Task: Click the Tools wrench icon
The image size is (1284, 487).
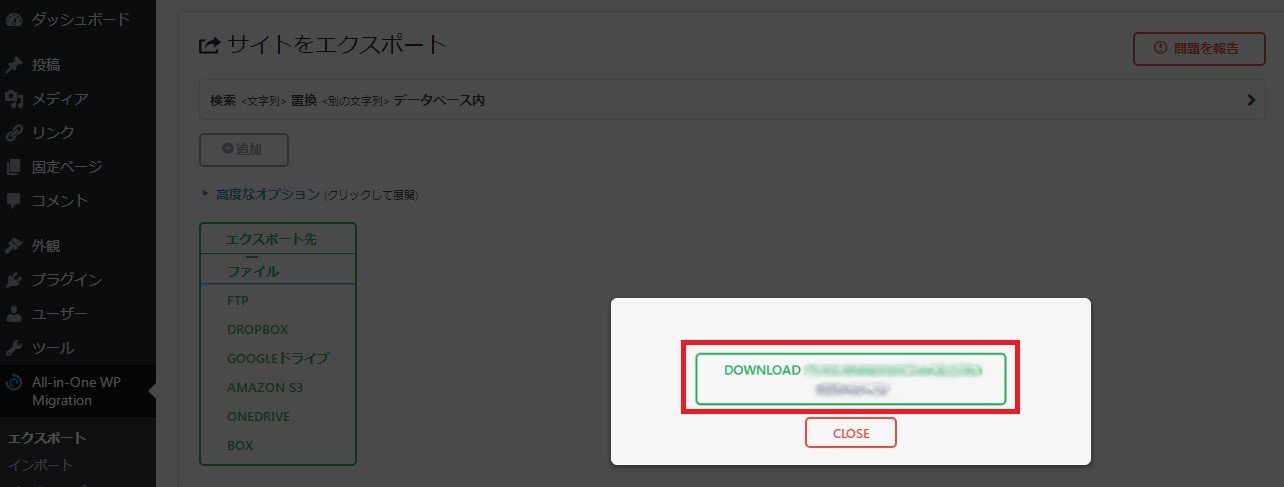Action: (x=14, y=348)
